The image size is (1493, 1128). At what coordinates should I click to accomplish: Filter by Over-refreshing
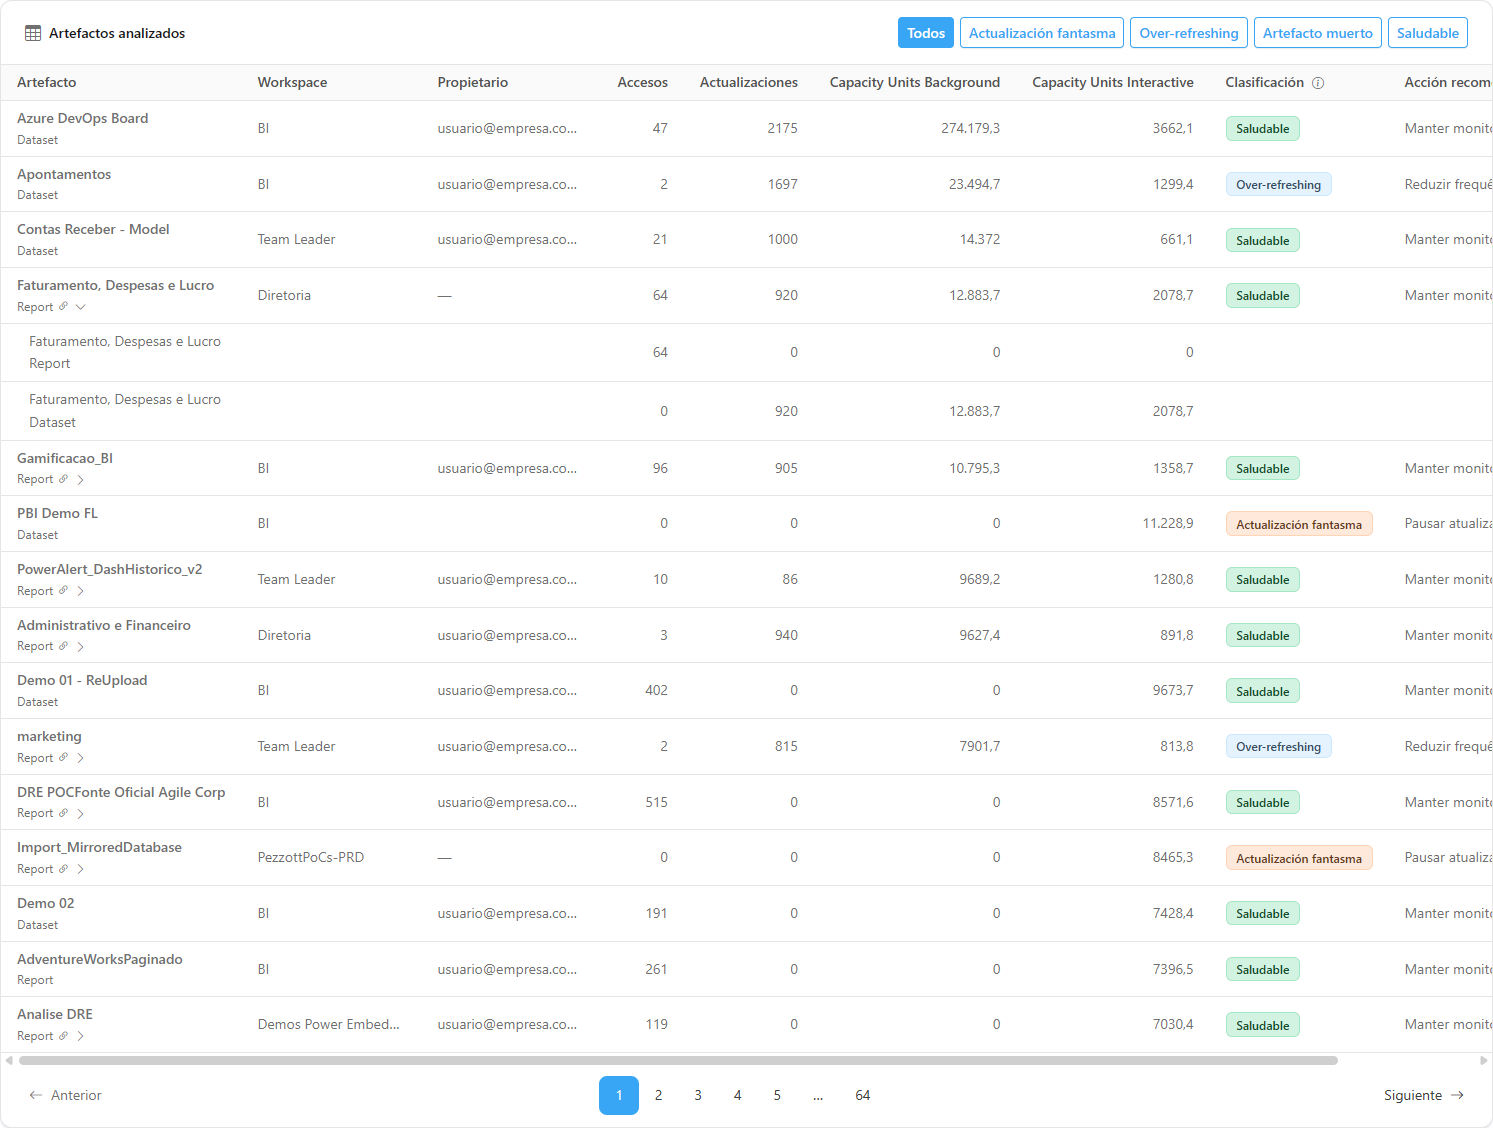point(1189,33)
